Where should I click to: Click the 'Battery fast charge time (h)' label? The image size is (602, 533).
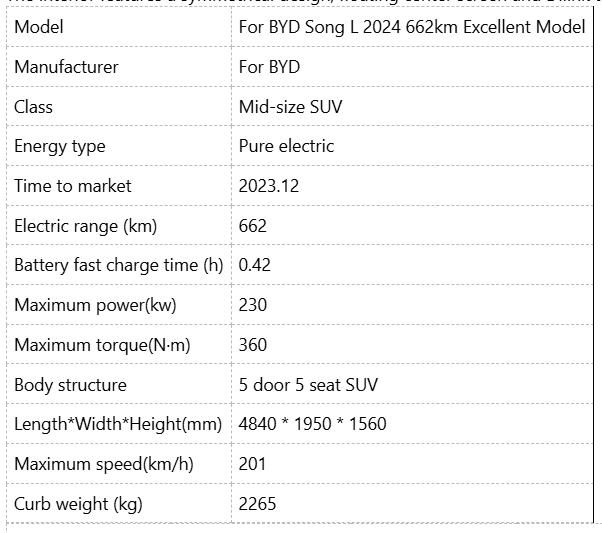tap(118, 266)
